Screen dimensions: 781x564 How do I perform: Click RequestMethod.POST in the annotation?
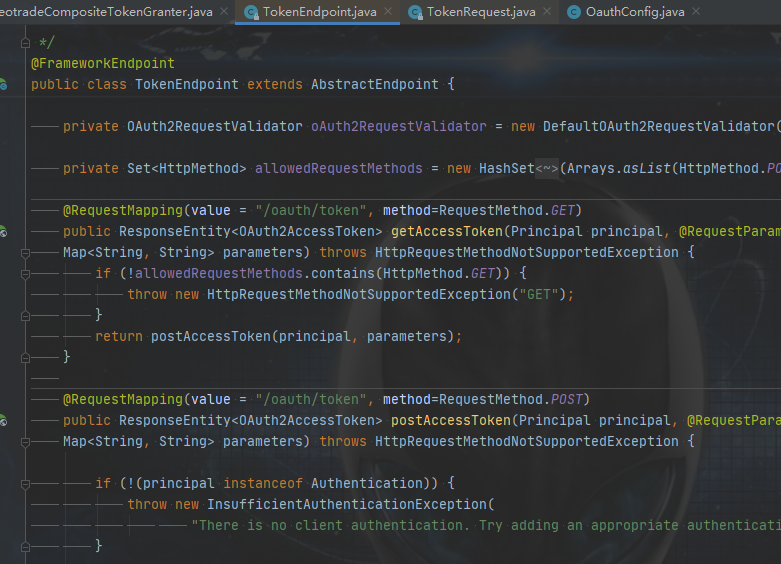click(x=511, y=399)
